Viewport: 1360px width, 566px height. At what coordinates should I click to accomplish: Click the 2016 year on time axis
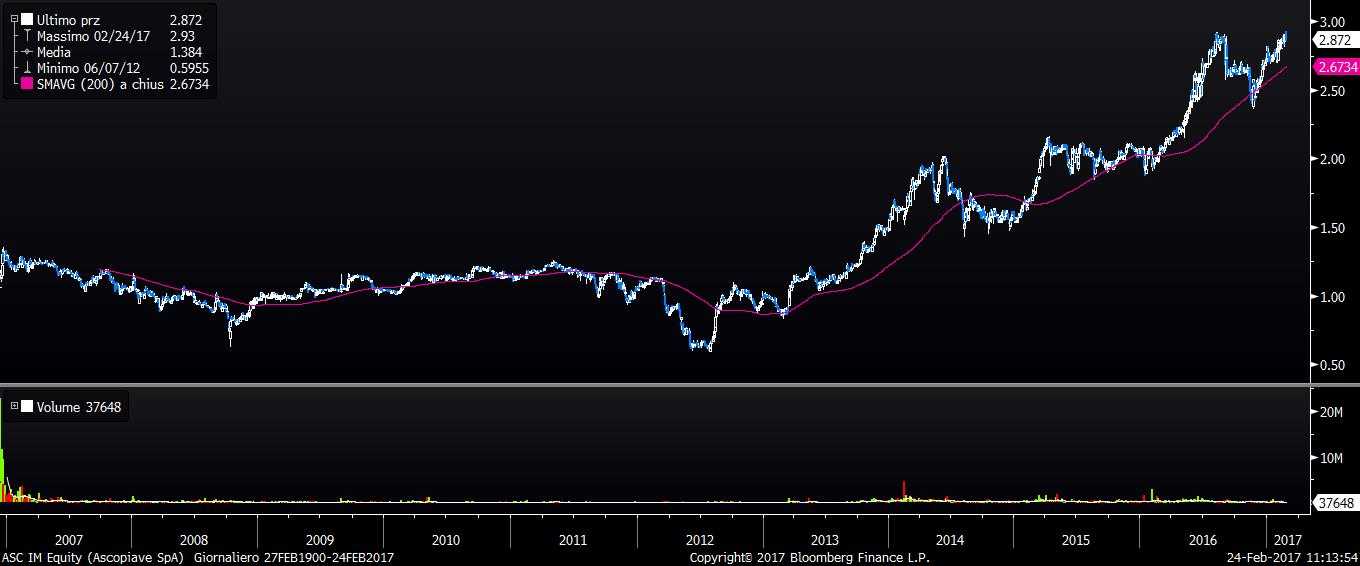1203,540
